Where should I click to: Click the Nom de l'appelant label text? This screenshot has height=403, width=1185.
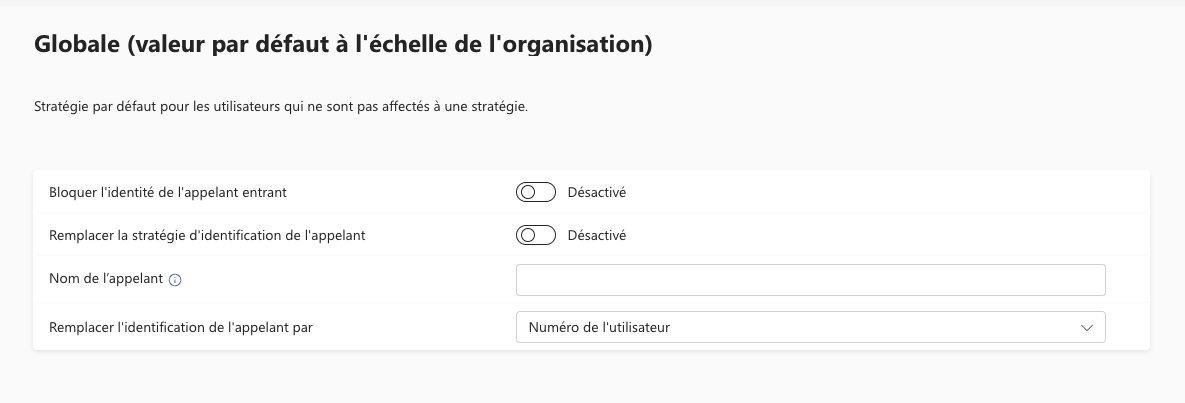click(x=106, y=278)
